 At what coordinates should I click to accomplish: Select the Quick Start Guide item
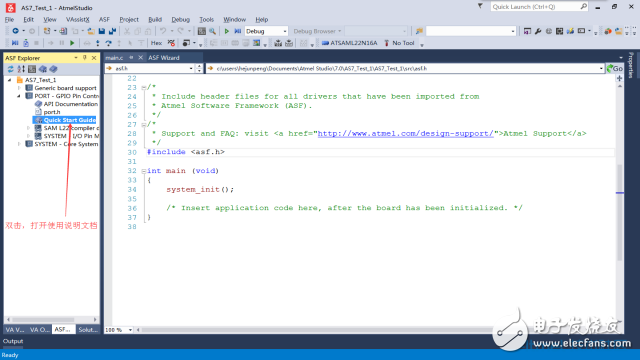(65, 120)
